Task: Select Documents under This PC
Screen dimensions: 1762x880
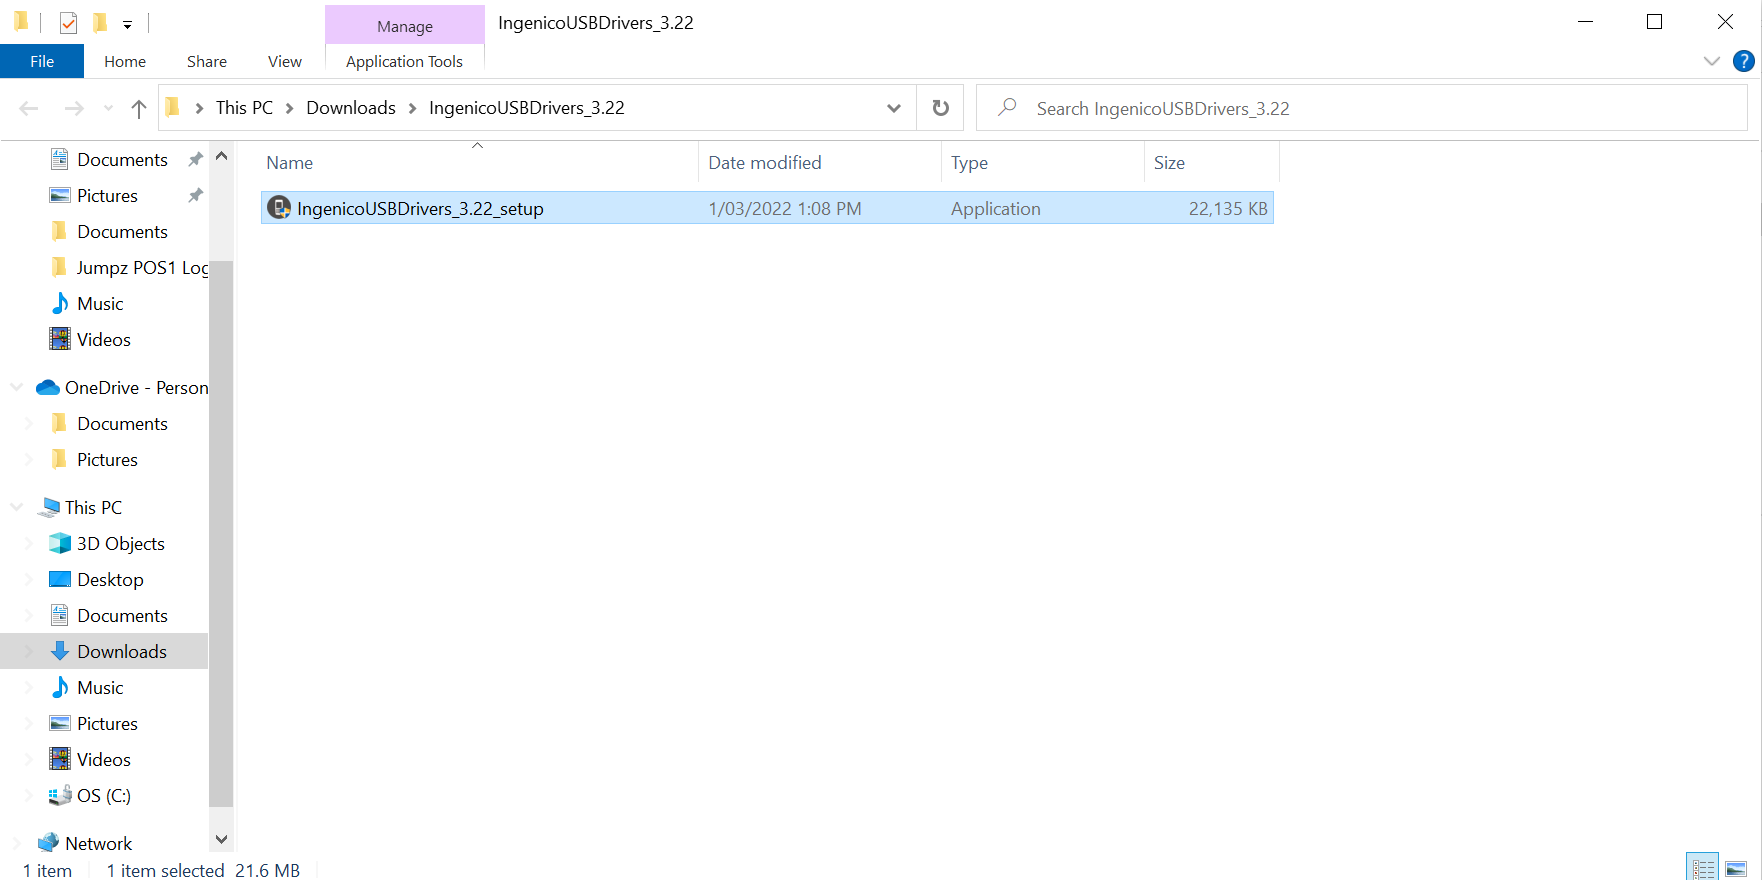Action: (x=122, y=615)
